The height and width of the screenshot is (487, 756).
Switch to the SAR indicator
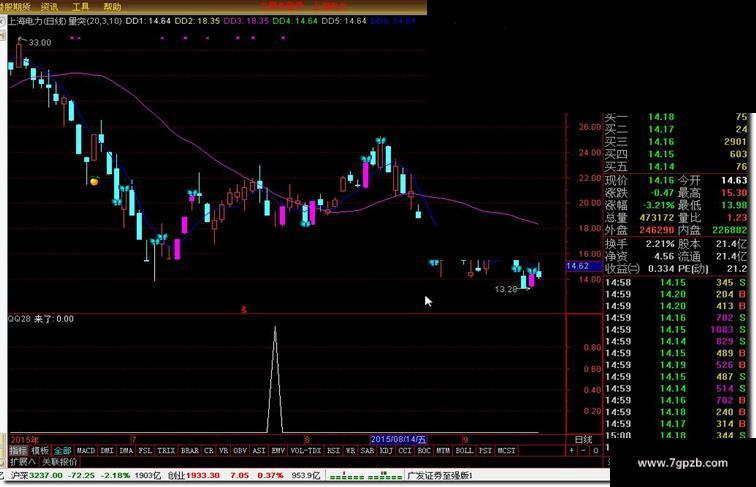[x=367, y=450]
